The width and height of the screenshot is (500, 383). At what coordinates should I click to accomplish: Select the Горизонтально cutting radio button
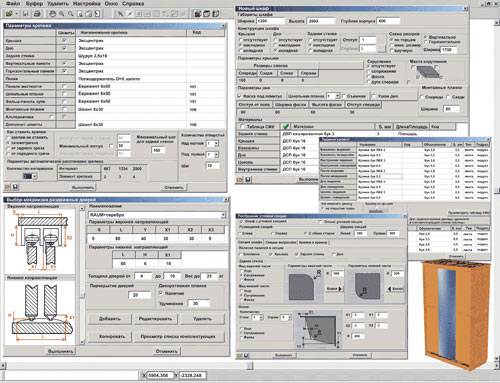point(426,42)
